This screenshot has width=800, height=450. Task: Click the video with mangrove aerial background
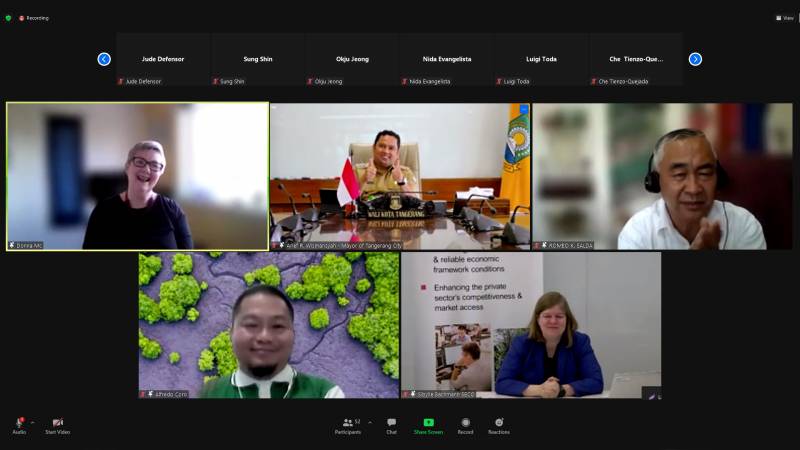pos(268,325)
